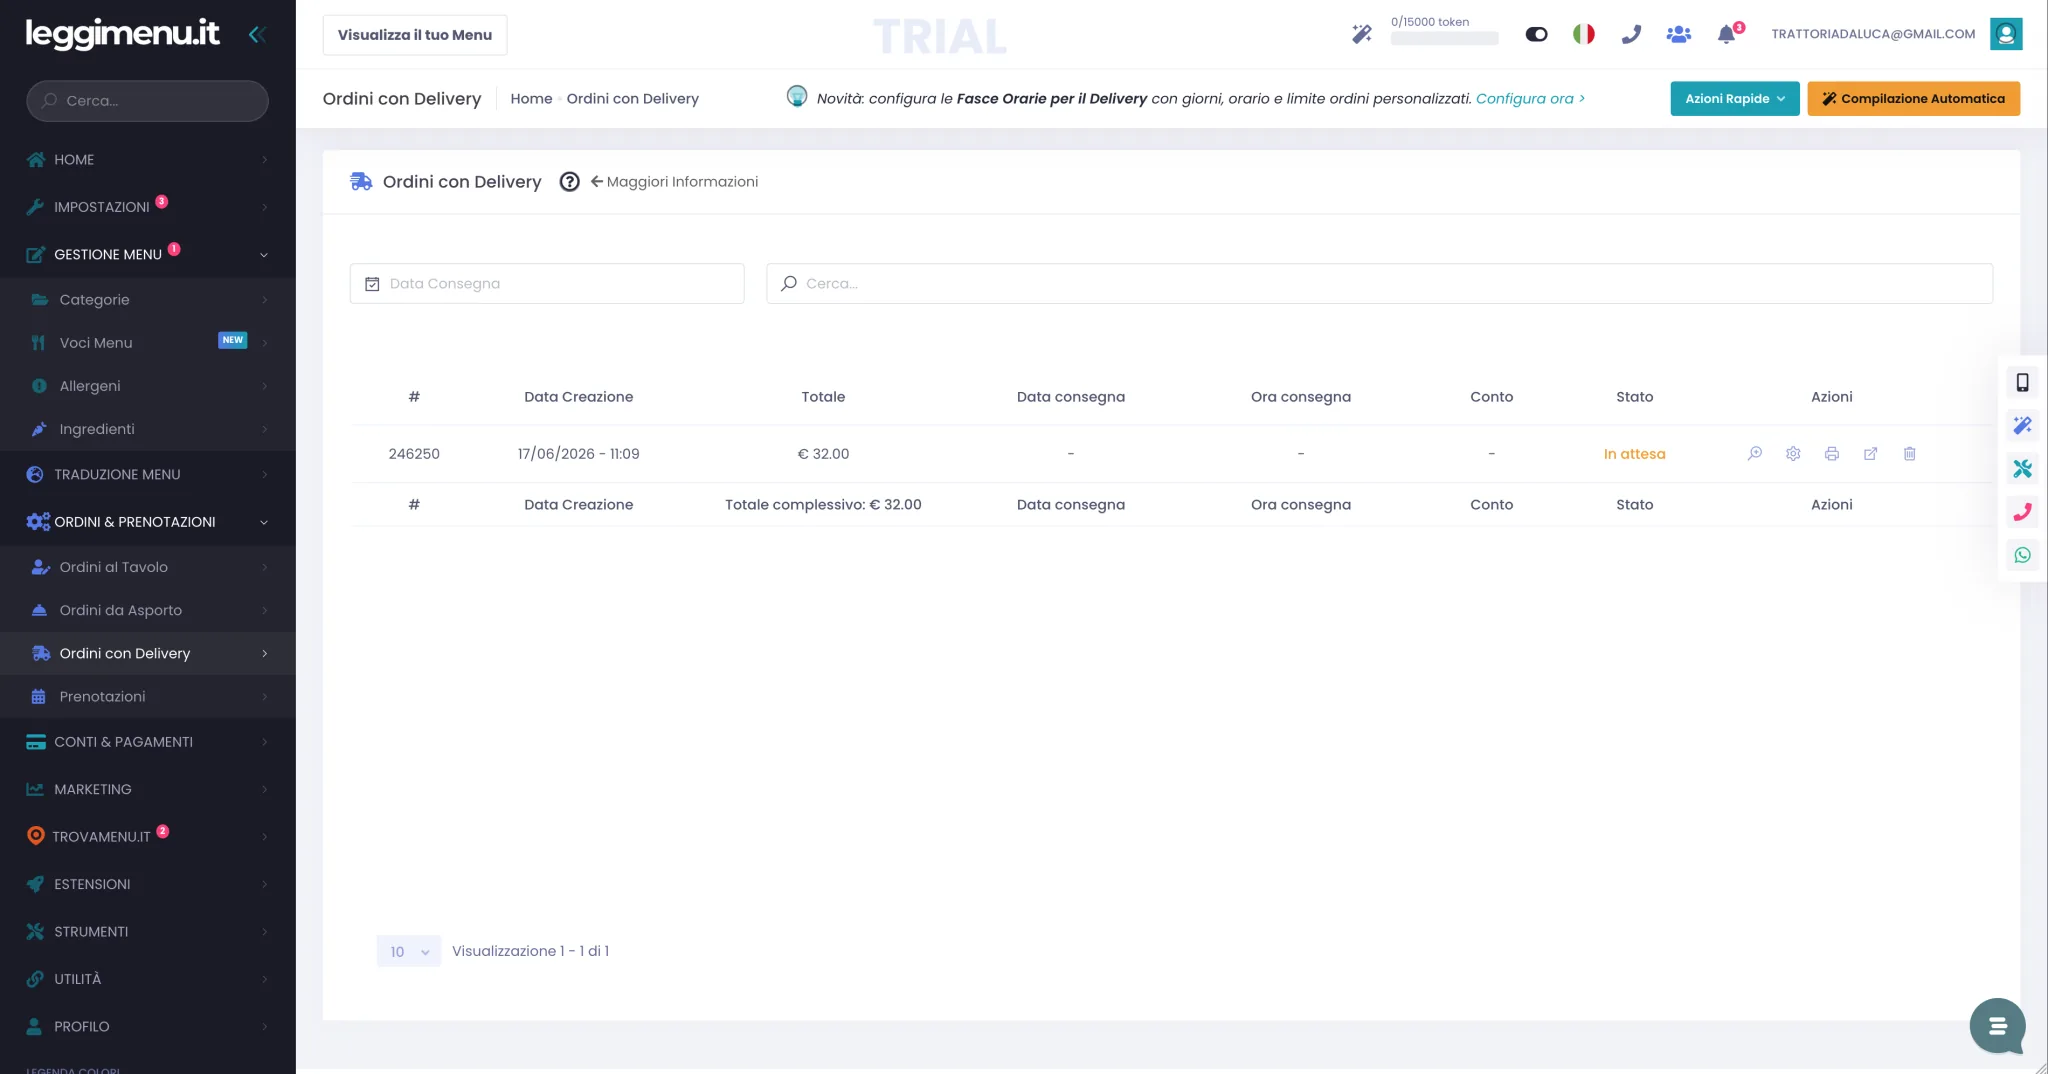Image resolution: width=2048 pixels, height=1074 pixels.
Task: Open HOME in the sidebar
Action: (x=148, y=160)
